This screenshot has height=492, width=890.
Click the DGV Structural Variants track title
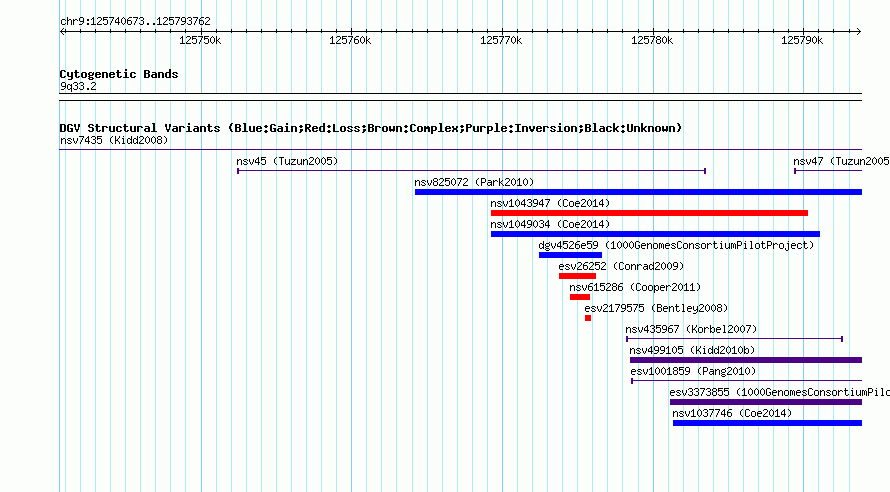371,128
